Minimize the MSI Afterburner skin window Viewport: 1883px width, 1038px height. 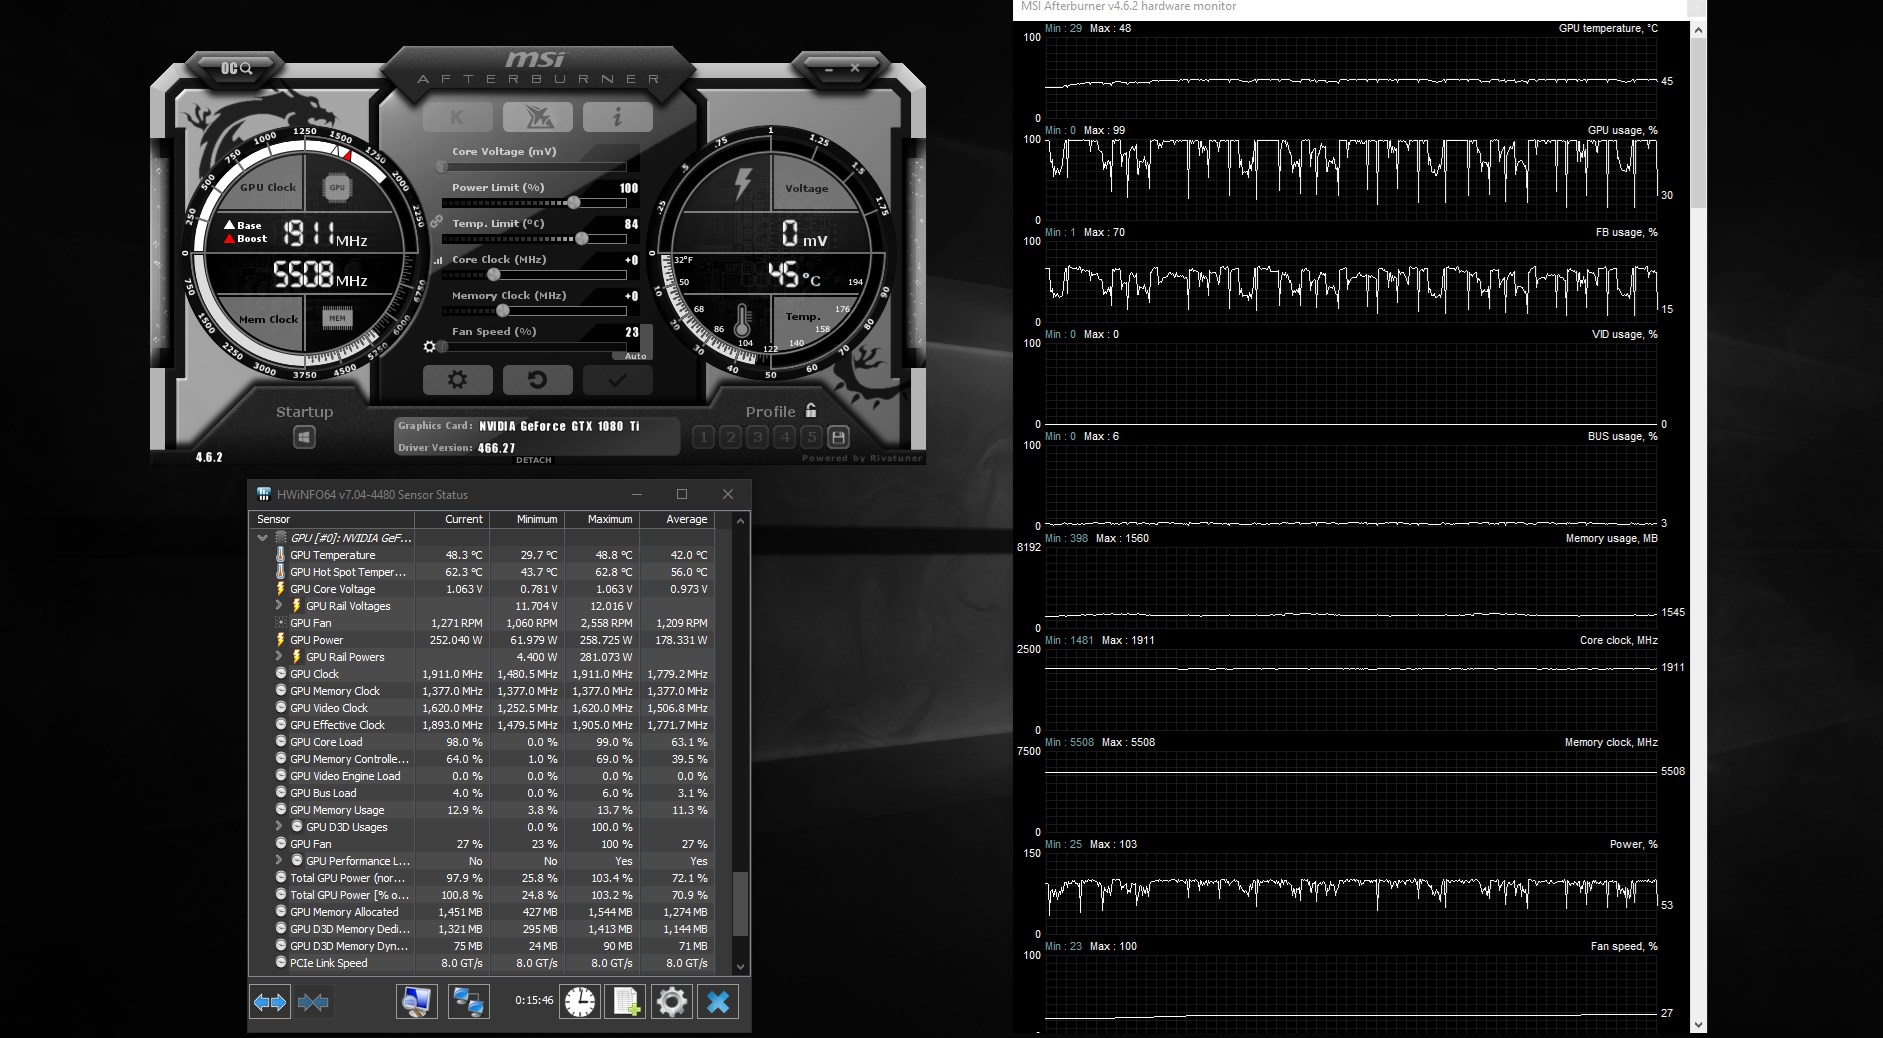[x=829, y=68]
